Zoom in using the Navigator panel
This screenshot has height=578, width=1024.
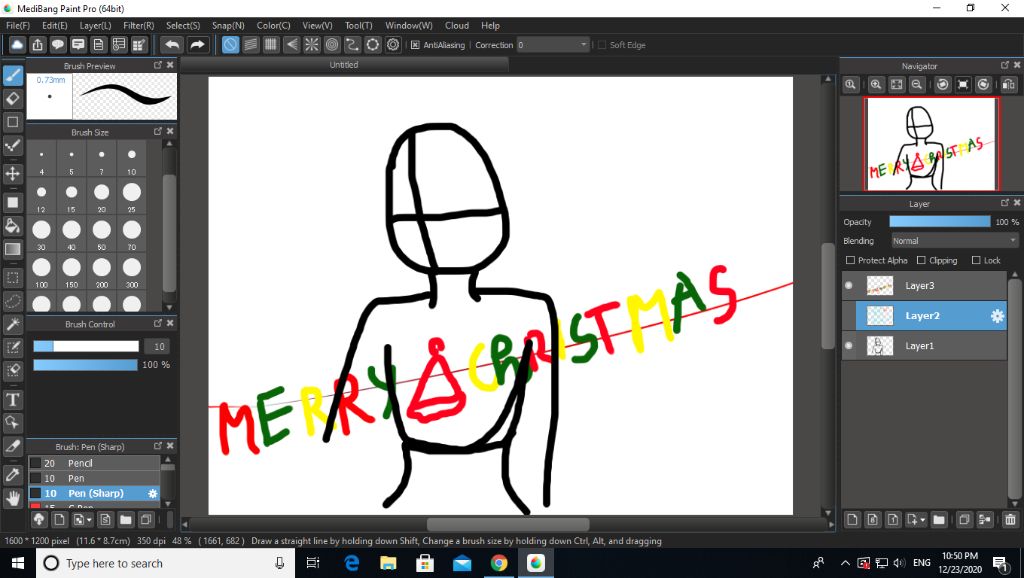(876, 84)
